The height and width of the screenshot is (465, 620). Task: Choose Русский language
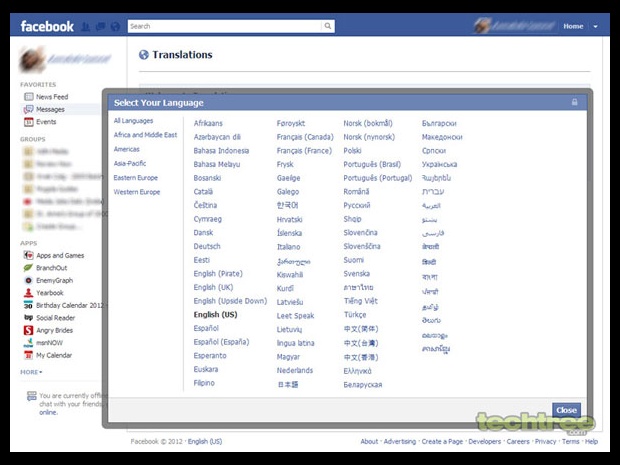(357, 205)
